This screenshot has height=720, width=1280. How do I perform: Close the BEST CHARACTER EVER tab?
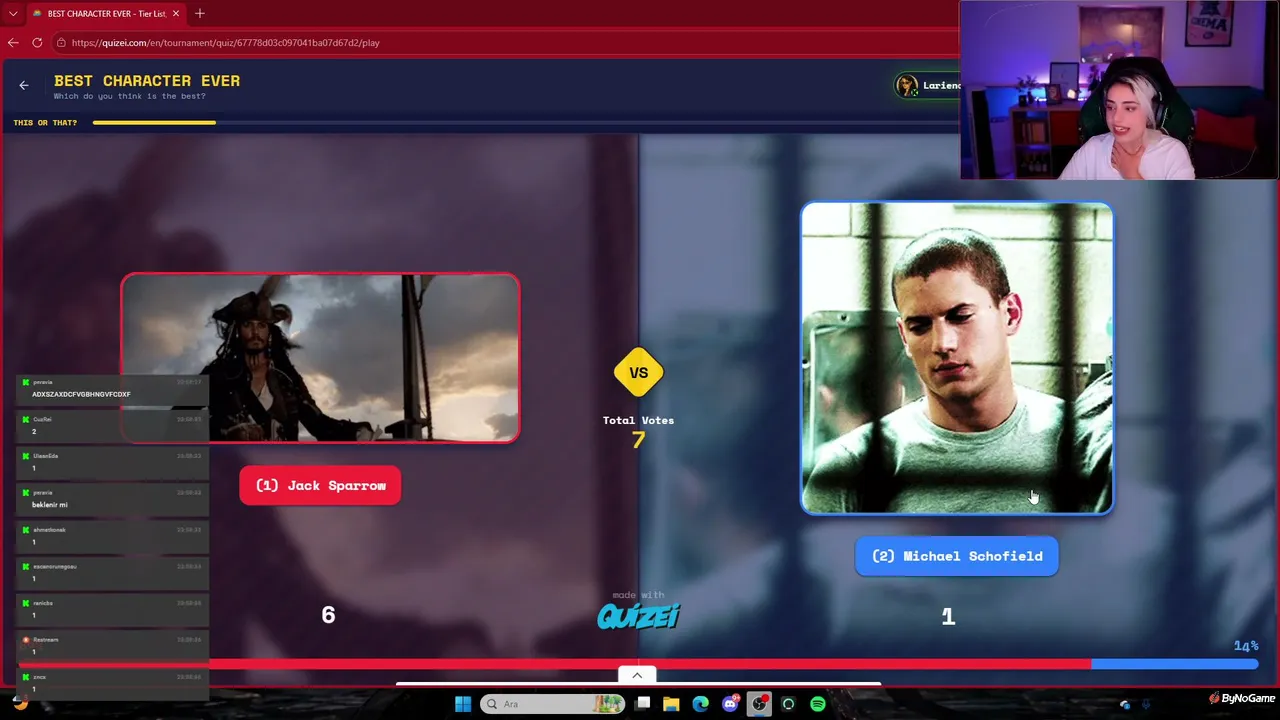pyautogui.click(x=176, y=14)
